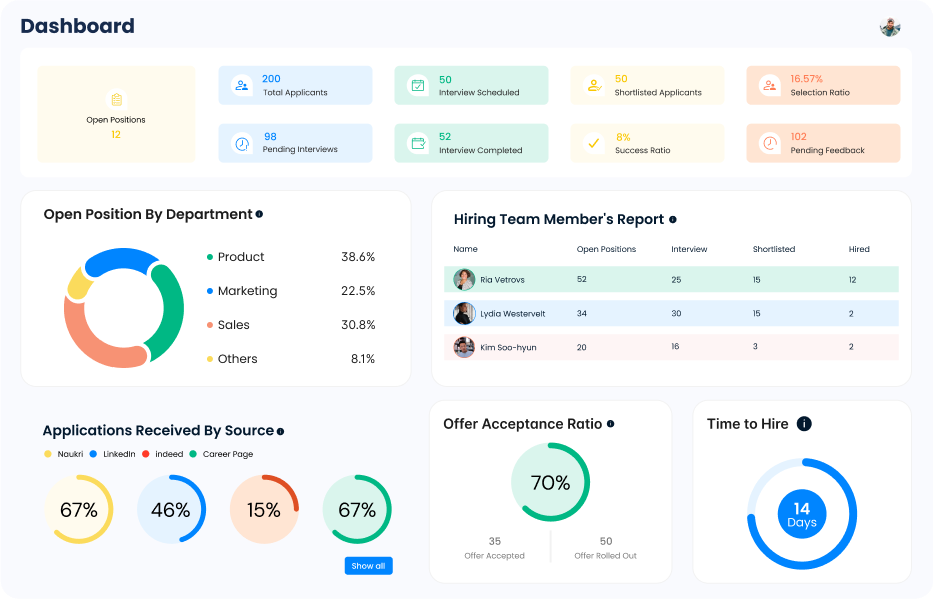Image resolution: width=934 pixels, height=599 pixels.
Task: Click the Hired column header
Action: (x=859, y=249)
